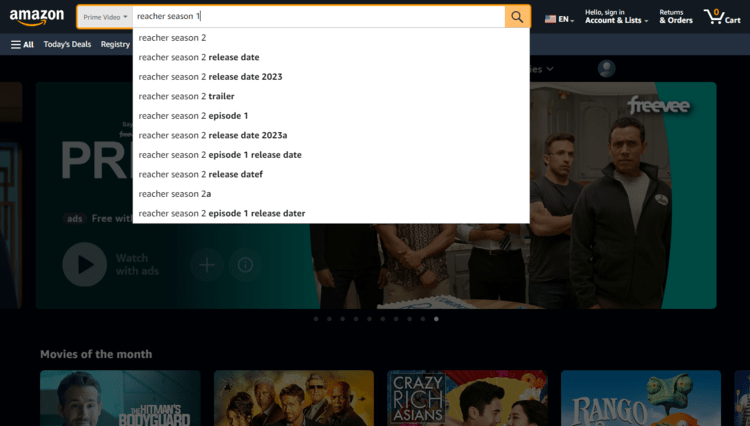This screenshot has height=426, width=750.
Task: Open the EN language selector
Action: pos(559,19)
